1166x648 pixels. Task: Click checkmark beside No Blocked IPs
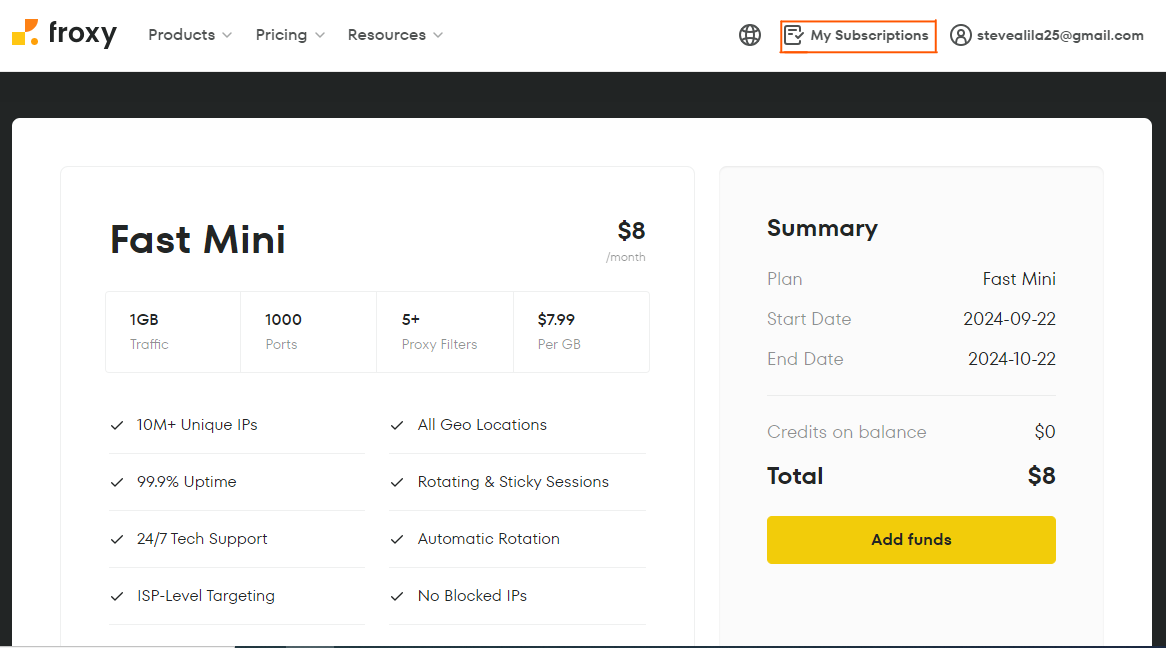click(397, 596)
